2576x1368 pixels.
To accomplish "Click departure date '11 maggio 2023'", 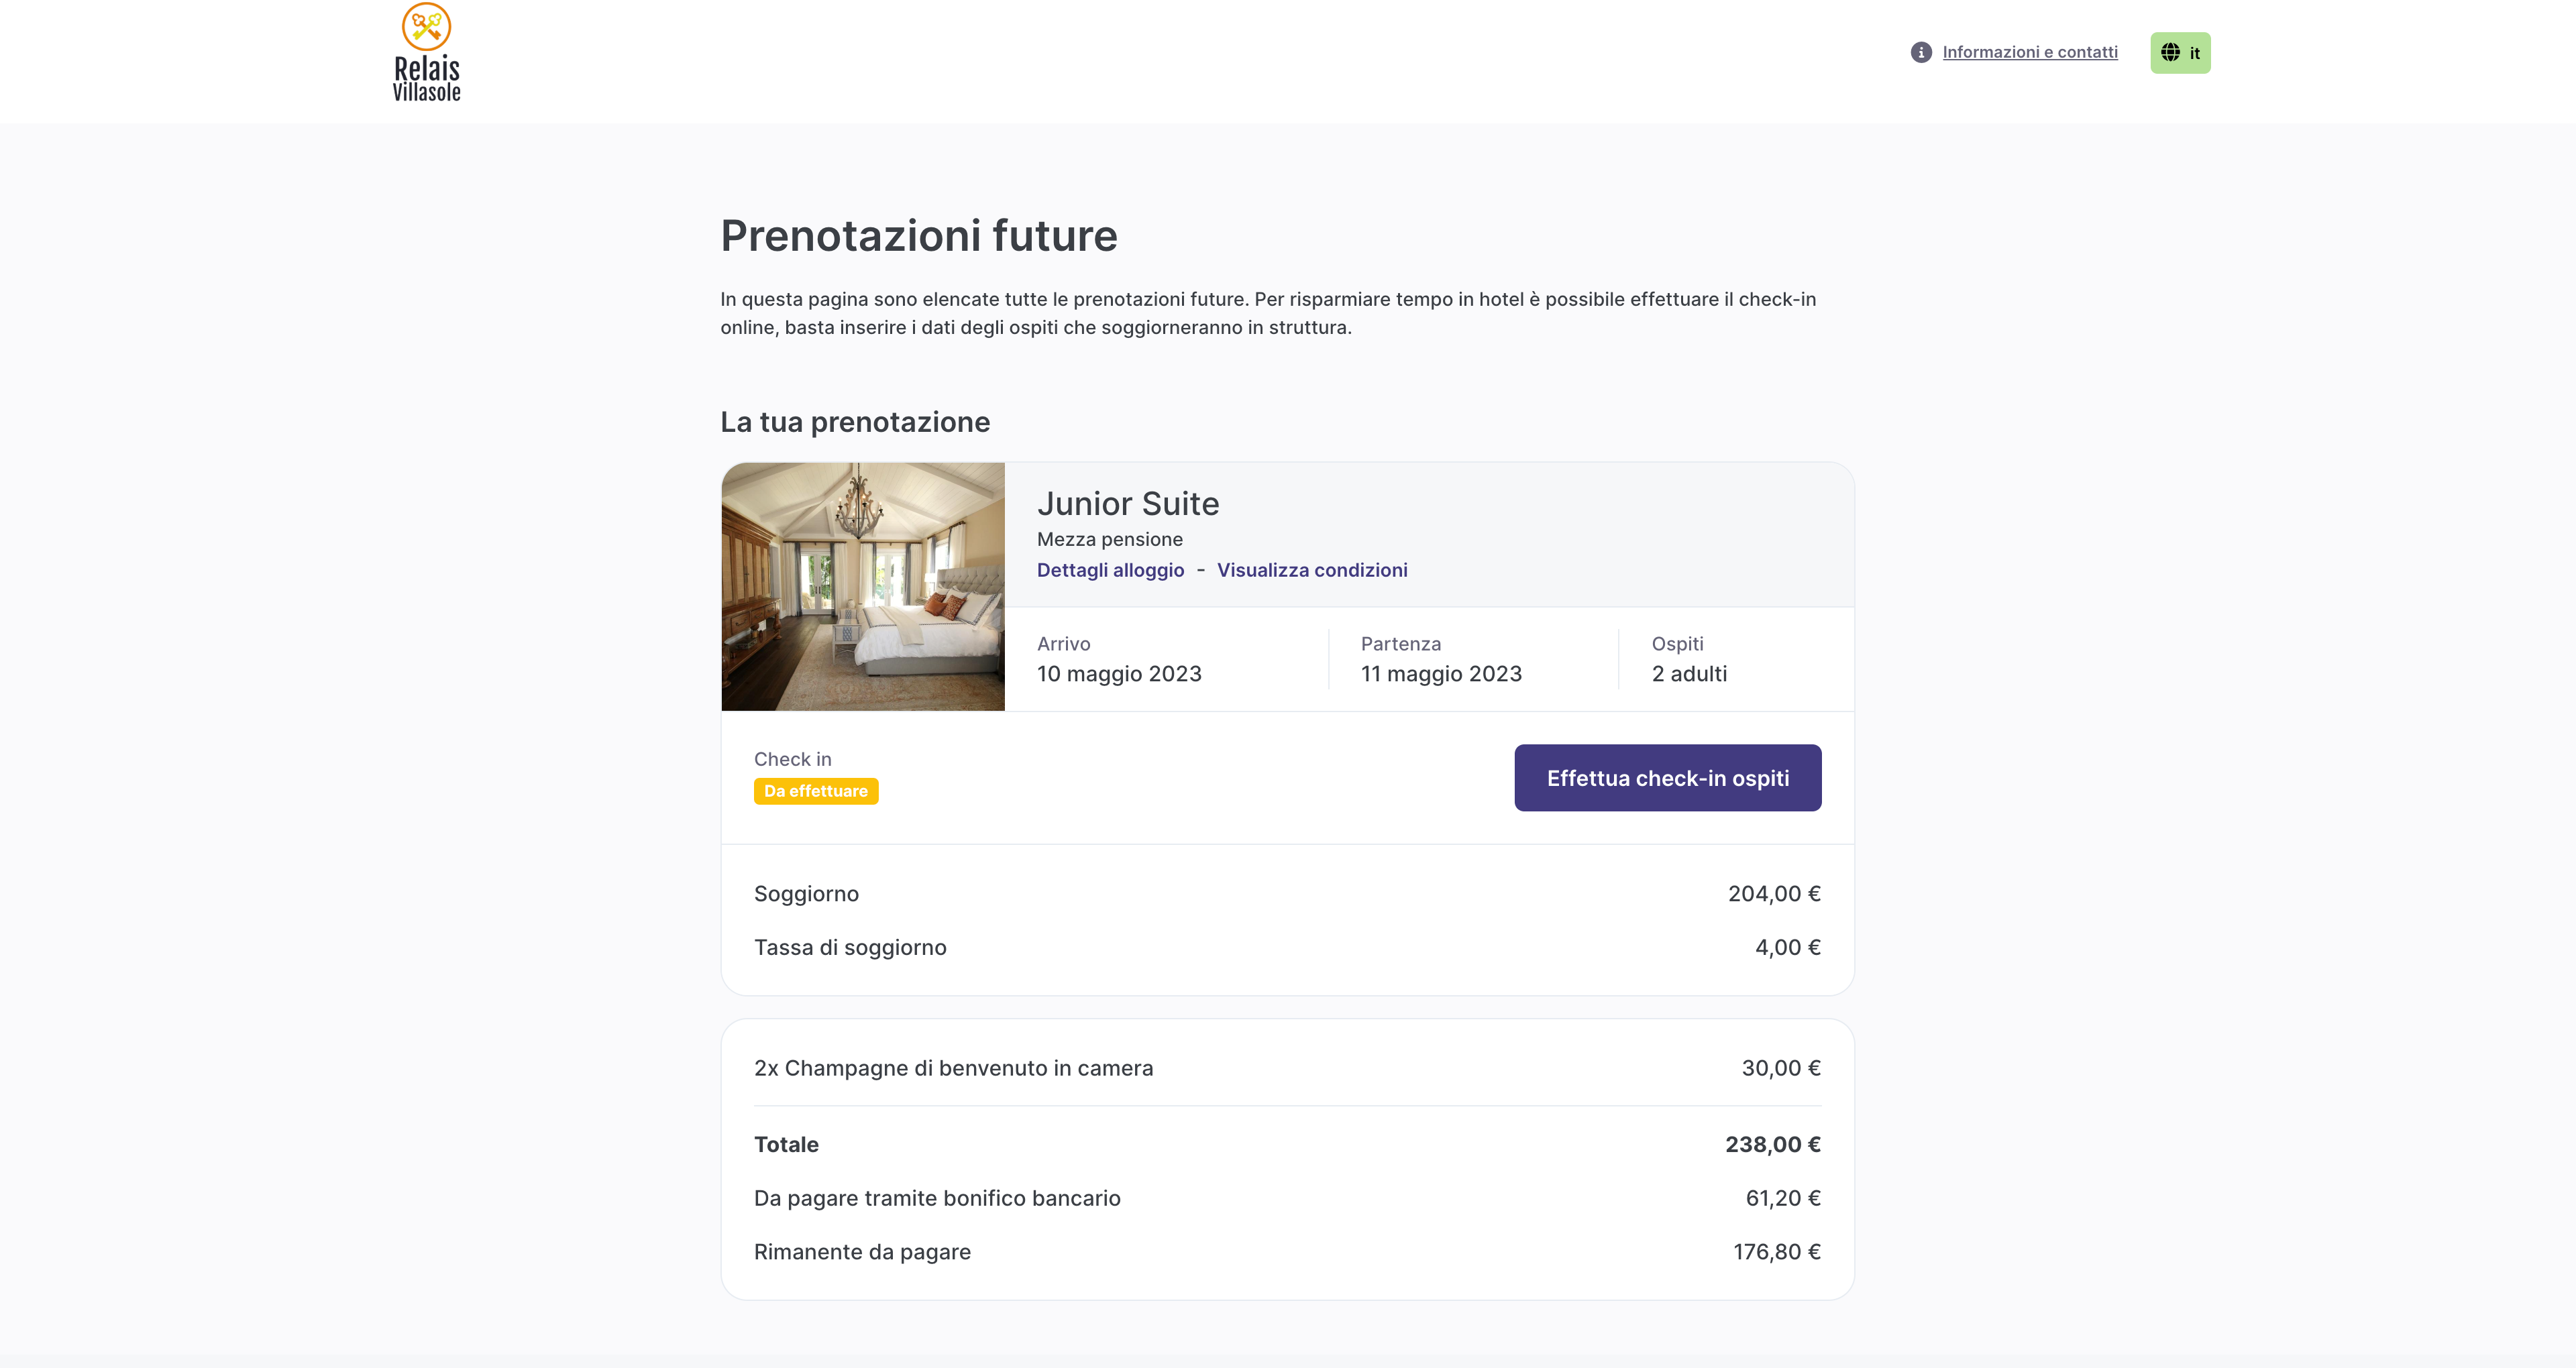I will [x=1441, y=674].
